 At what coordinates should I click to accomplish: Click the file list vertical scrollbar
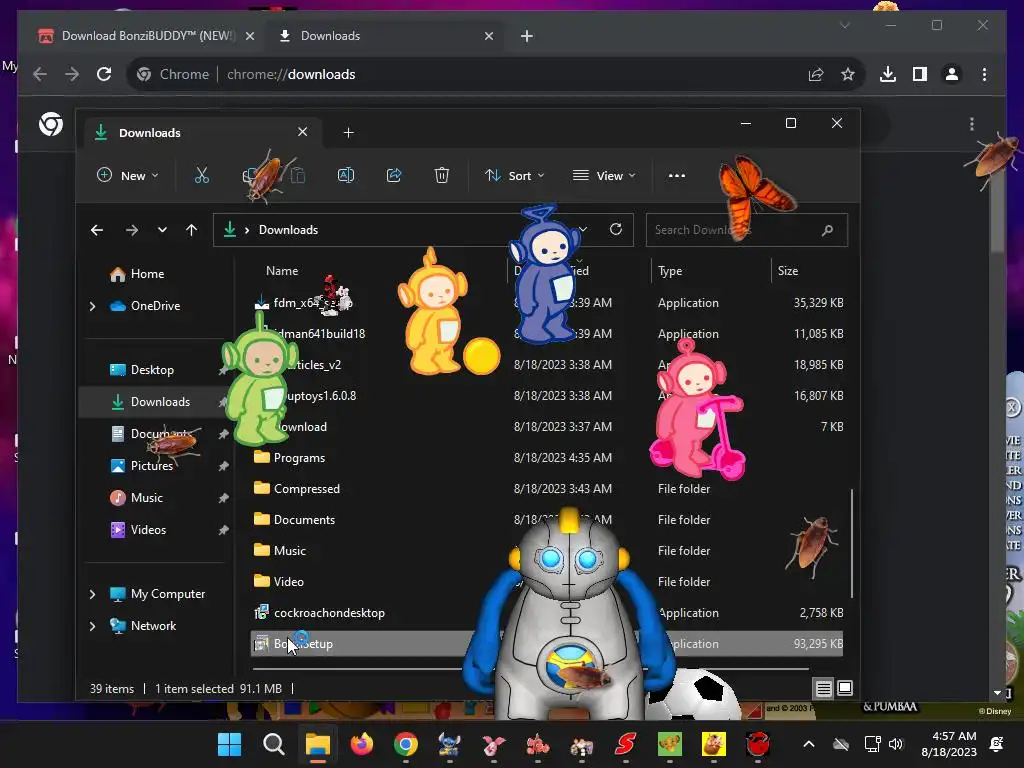click(x=852, y=543)
